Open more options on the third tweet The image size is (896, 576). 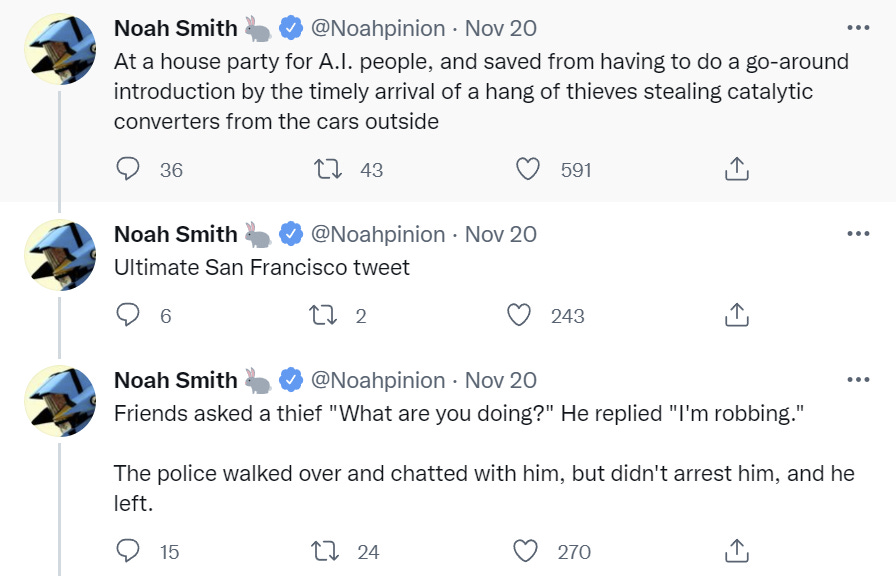[858, 380]
